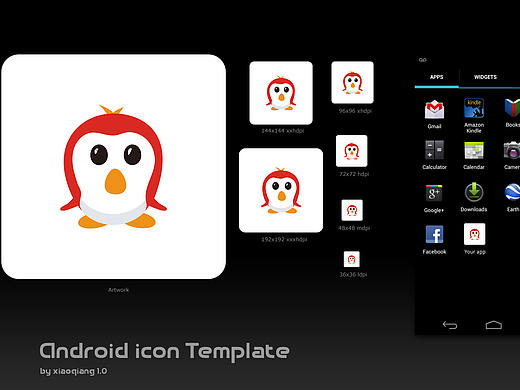
Task: Open the Calculator app
Action: point(434,150)
